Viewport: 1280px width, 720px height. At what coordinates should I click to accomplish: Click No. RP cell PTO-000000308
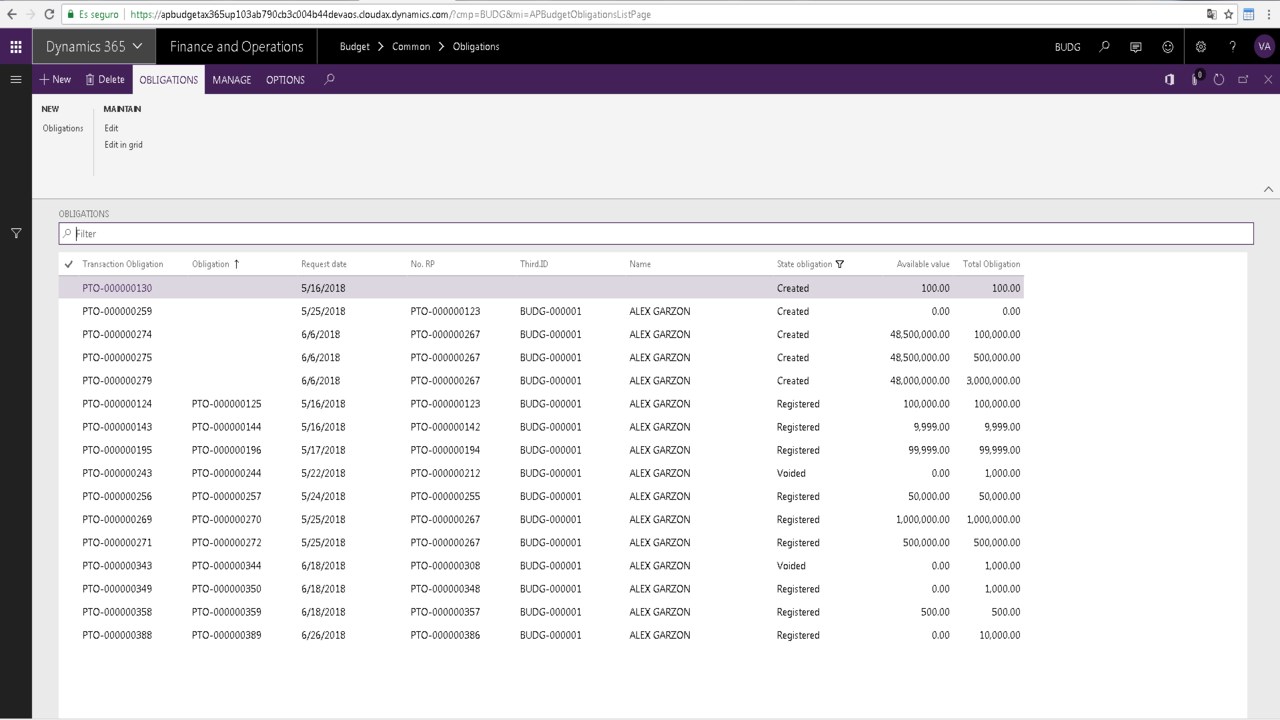click(x=445, y=565)
